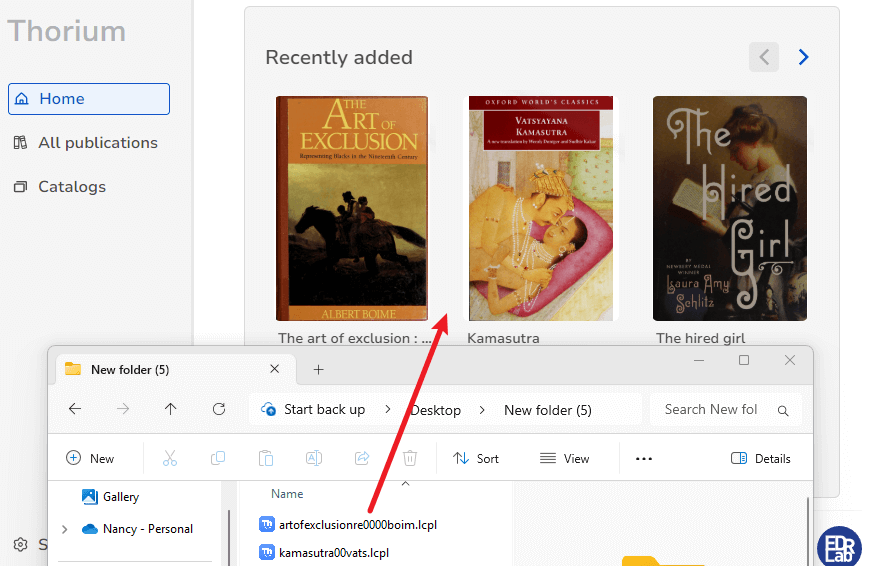The width and height of the screenshot is (879, 566).
Task: Select Nancy - Personal OneDrive
Action: (137, 528)
